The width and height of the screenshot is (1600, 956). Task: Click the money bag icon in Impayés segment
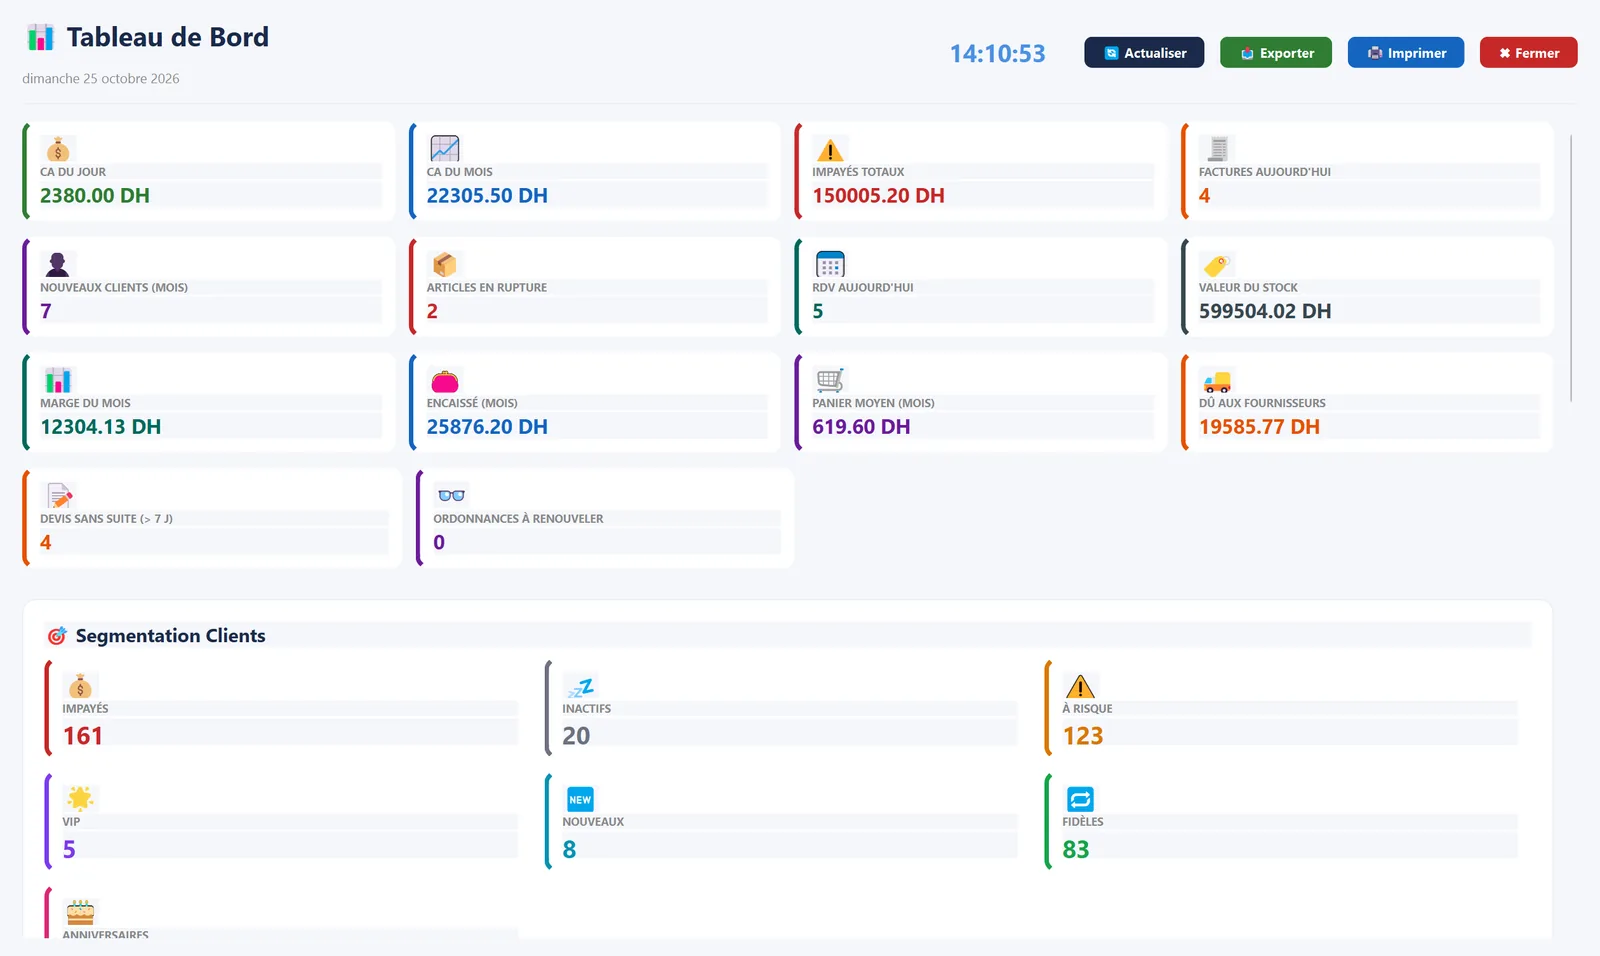pos(80,686)
